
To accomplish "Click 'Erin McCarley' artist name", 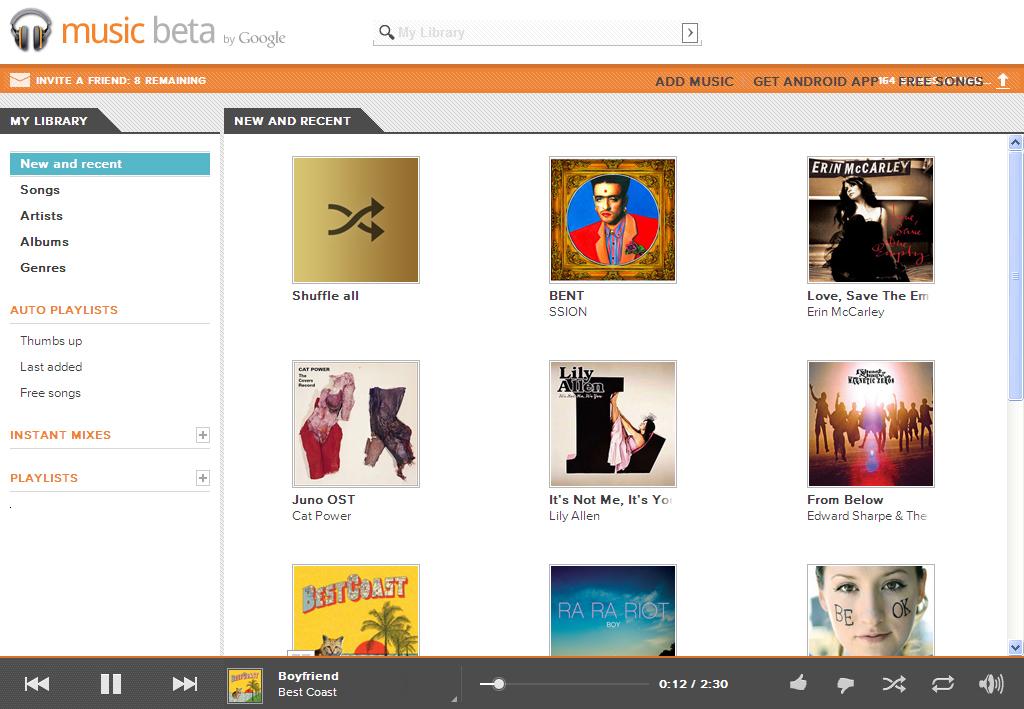I will tap(846, 312).
